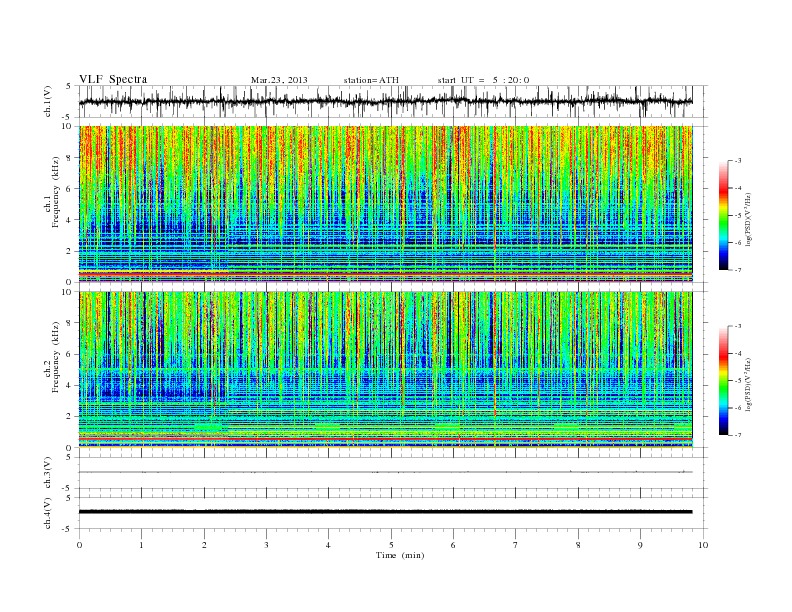Screen dimensions: 792x612
Task: Select the "ch.3(V)" axis label
Action: [48, 473]
